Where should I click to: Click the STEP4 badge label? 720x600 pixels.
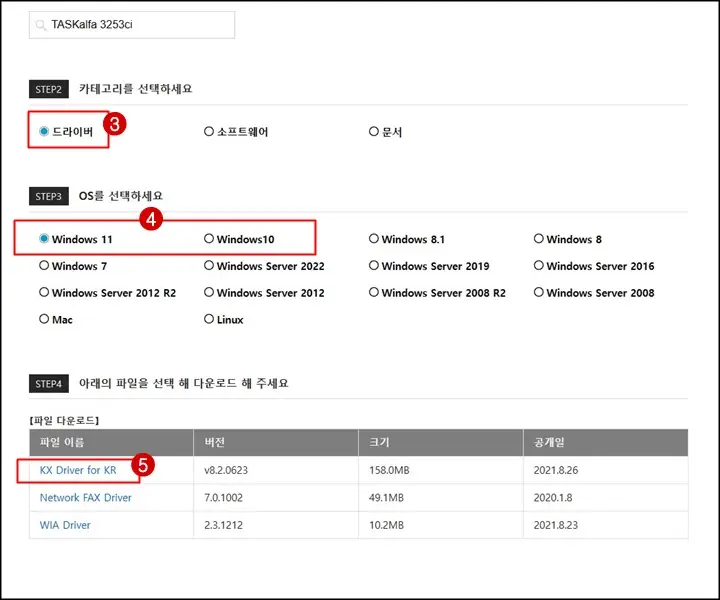(49, 383)
